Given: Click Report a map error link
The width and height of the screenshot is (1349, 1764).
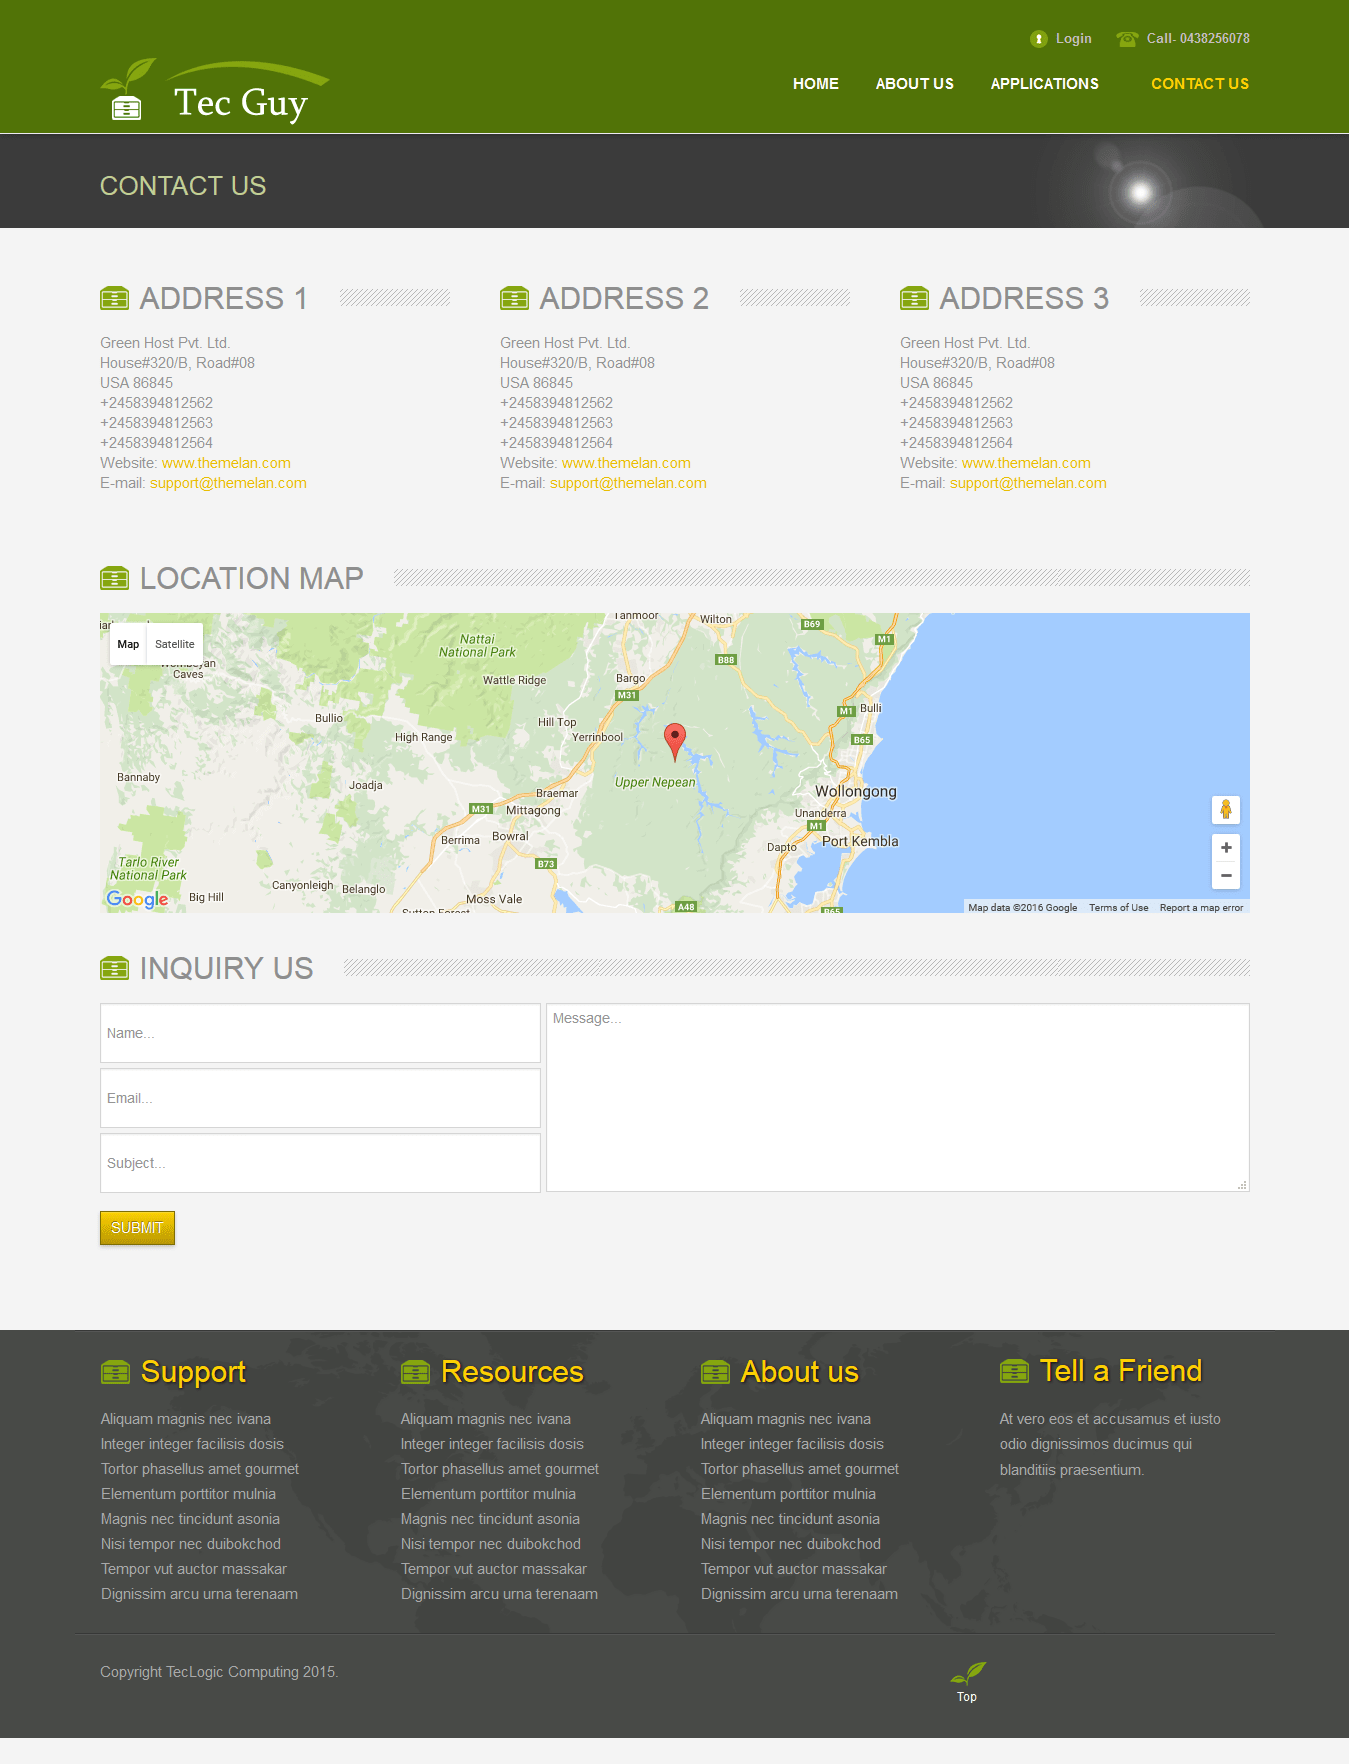Looking at the screenshot, I should click(1201, 908).
